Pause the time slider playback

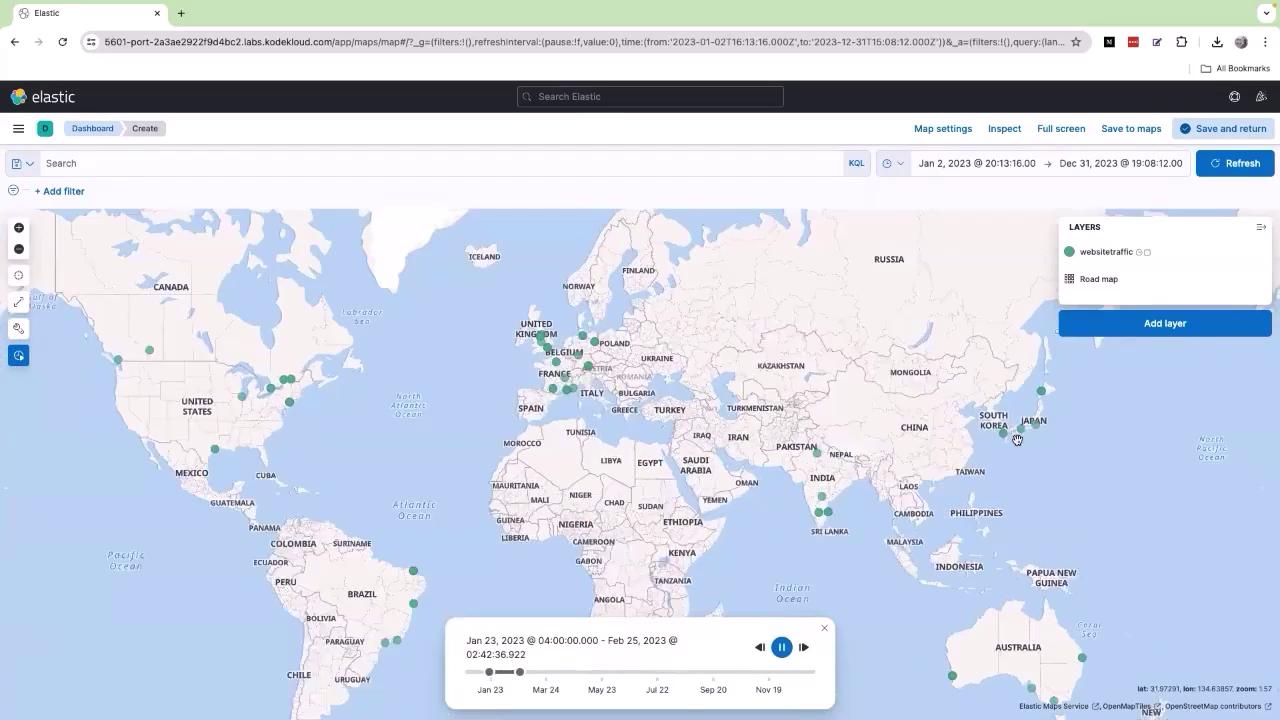(782, 647)
